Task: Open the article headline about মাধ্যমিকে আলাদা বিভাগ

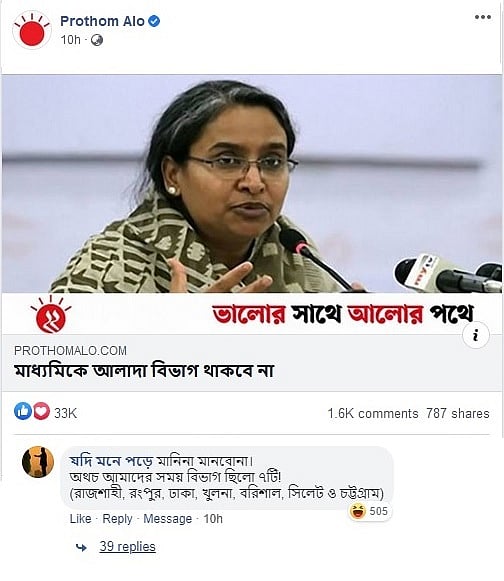Action: coord(144,371)
